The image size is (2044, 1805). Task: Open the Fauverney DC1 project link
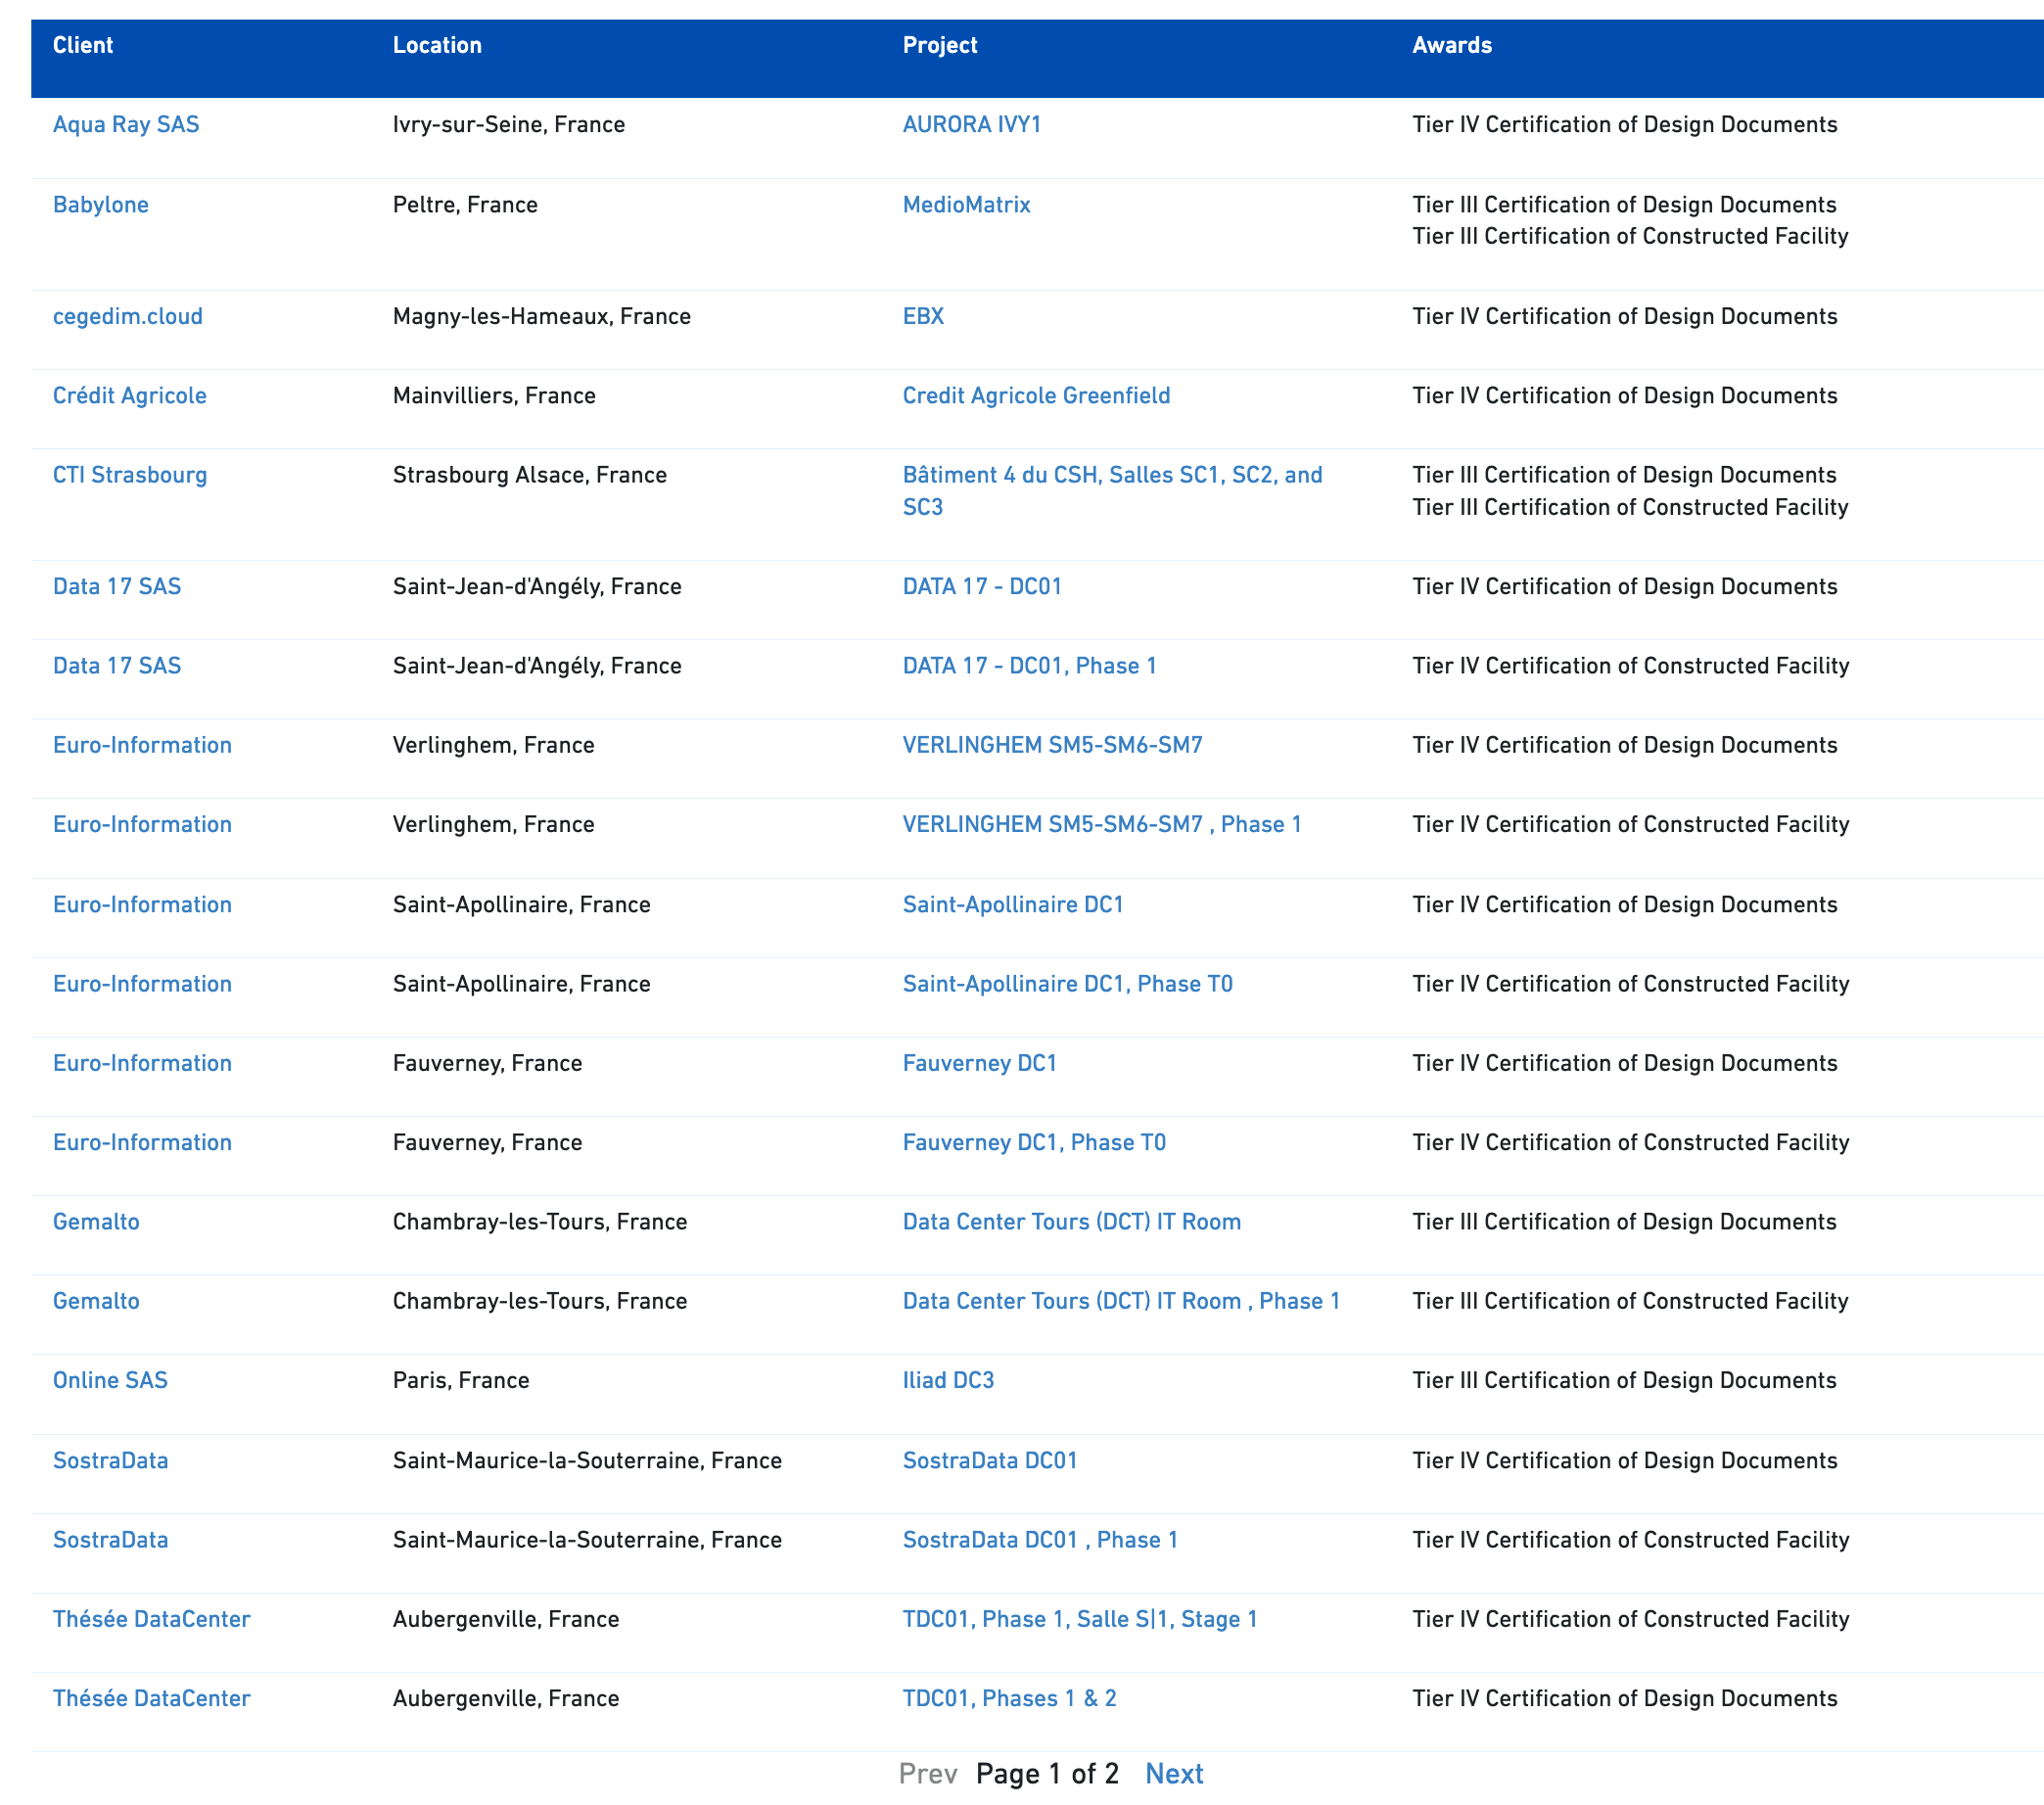click(979, 1063)
